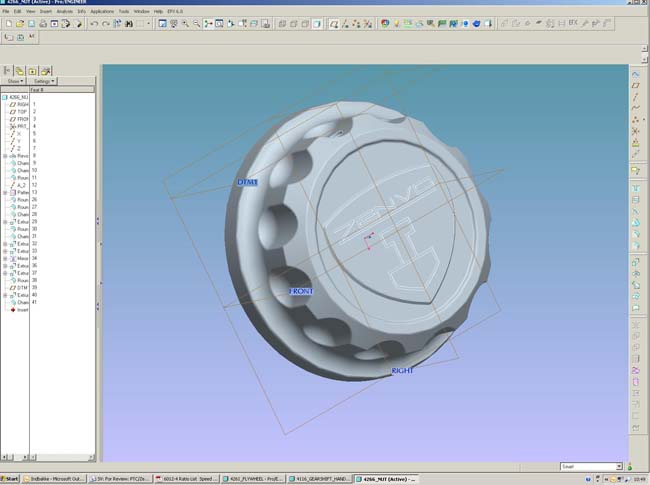
Task: Click the sketch tool on right toolbar
Action: pos(635,74)
